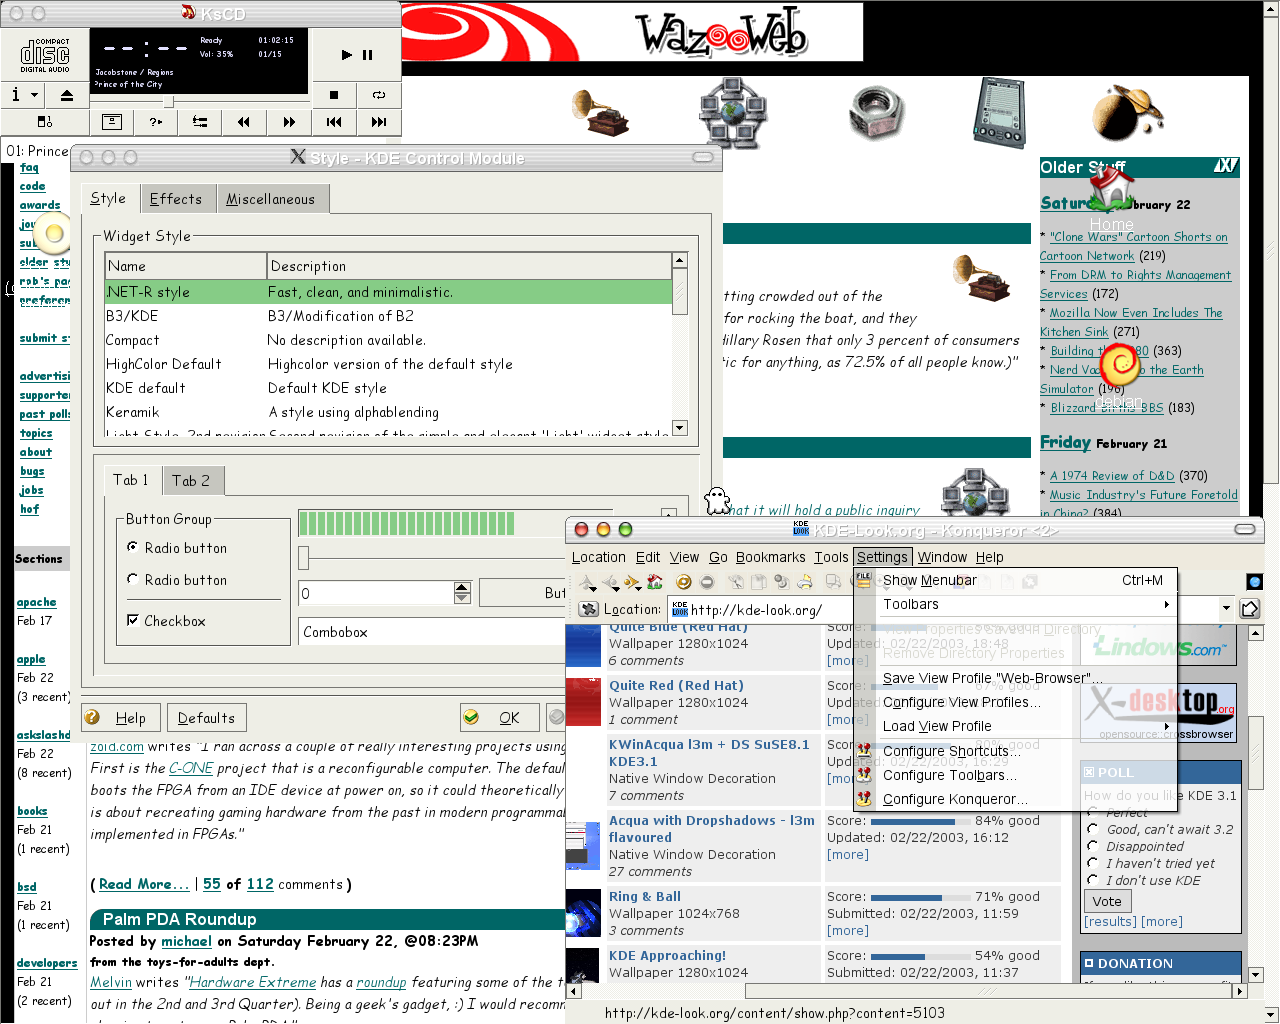The width and height of the screenshot is (1280, 1024).
Task: Click Konqueror's Up navigation arrow
Action: (586, 582)
